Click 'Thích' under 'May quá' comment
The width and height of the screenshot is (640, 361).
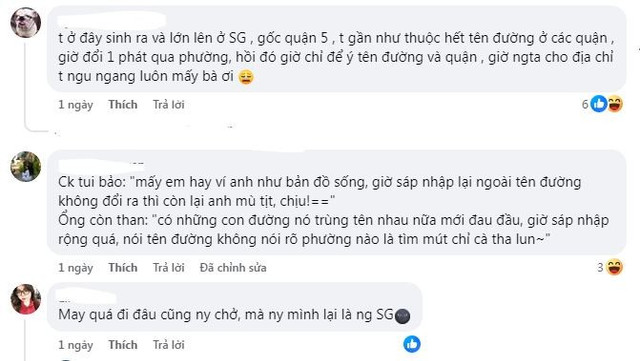pyautogui.click(x=123, y=345)
